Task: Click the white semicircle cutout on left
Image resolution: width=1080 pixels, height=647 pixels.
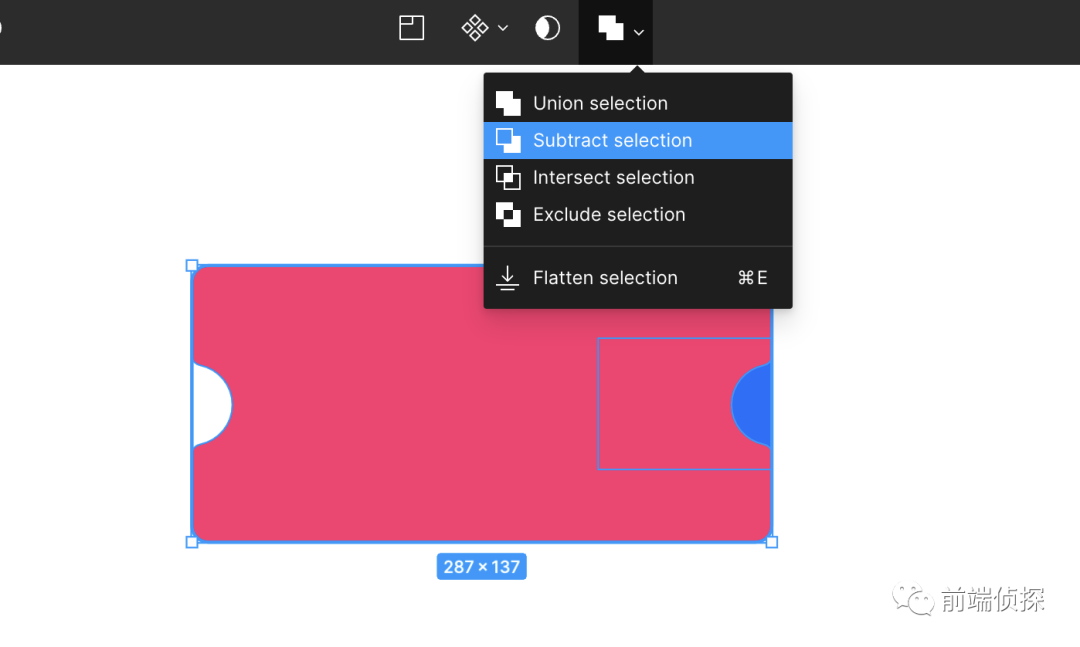Action: tap(211, 404)
